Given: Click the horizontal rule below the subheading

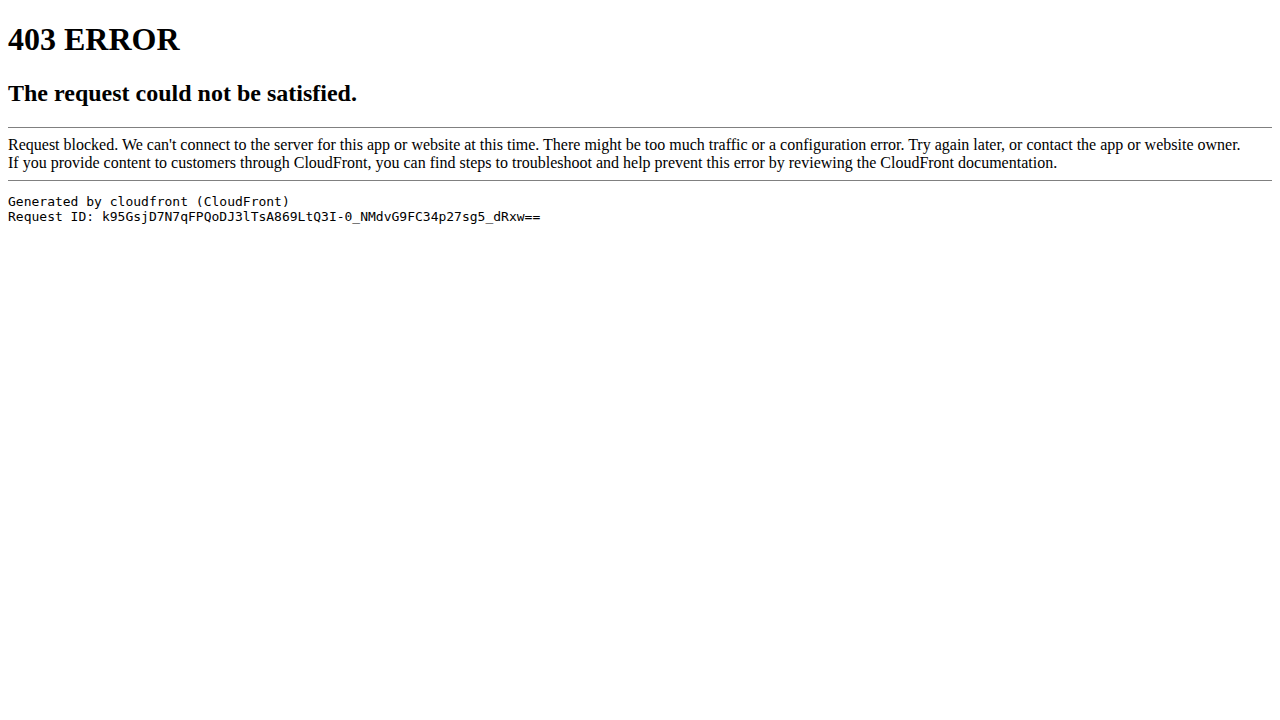Looking at the screenshot, I should [x=640, y=128].
